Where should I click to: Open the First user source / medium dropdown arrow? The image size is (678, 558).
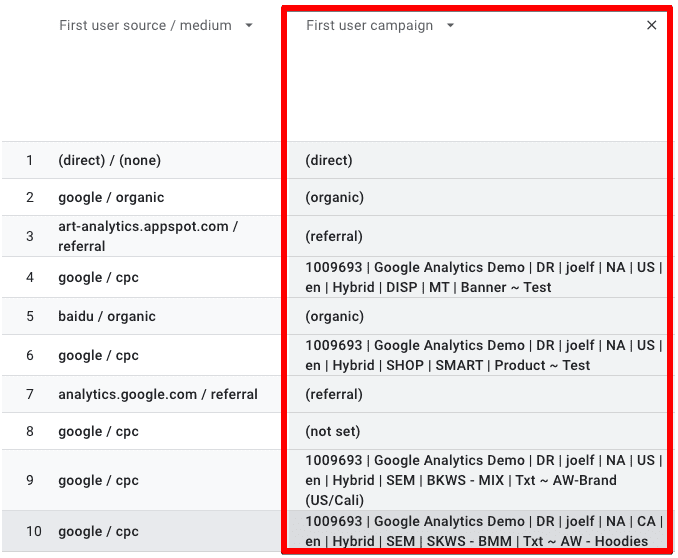249,26
